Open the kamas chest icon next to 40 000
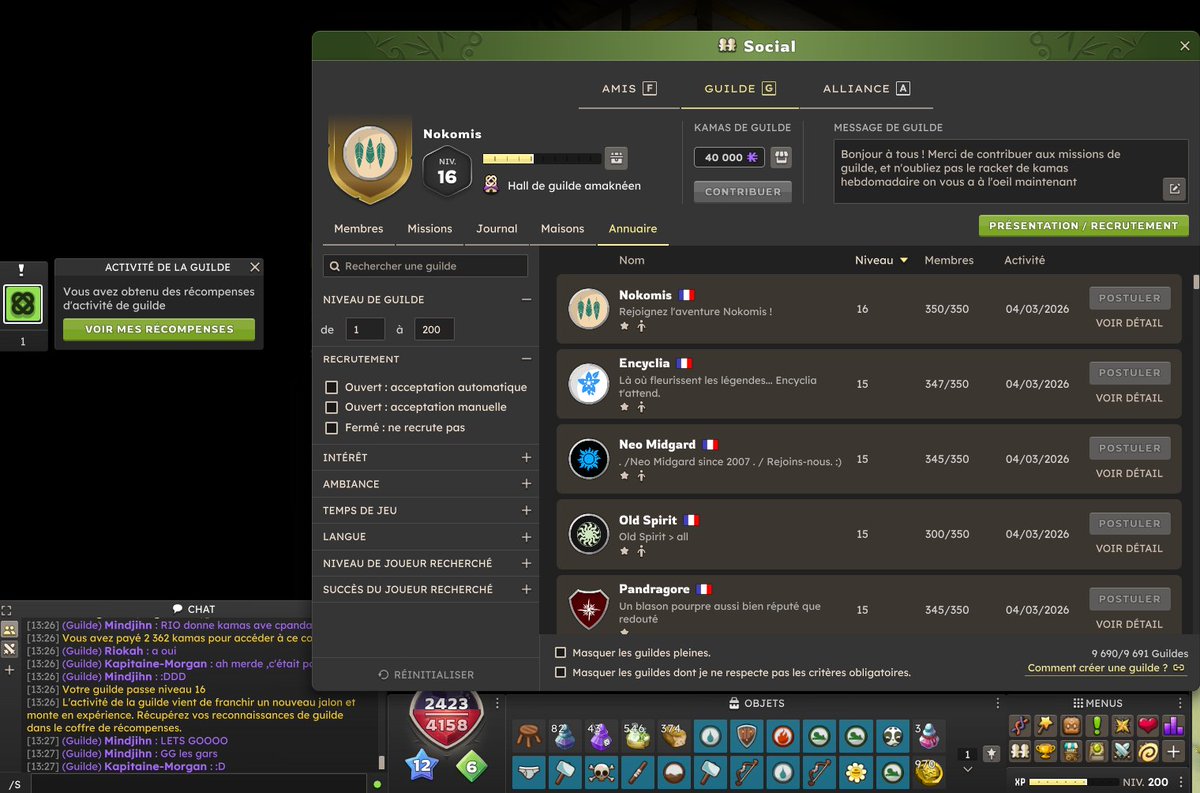The width and height of the screenshot is (1200, 793). (x=781, y=157)
